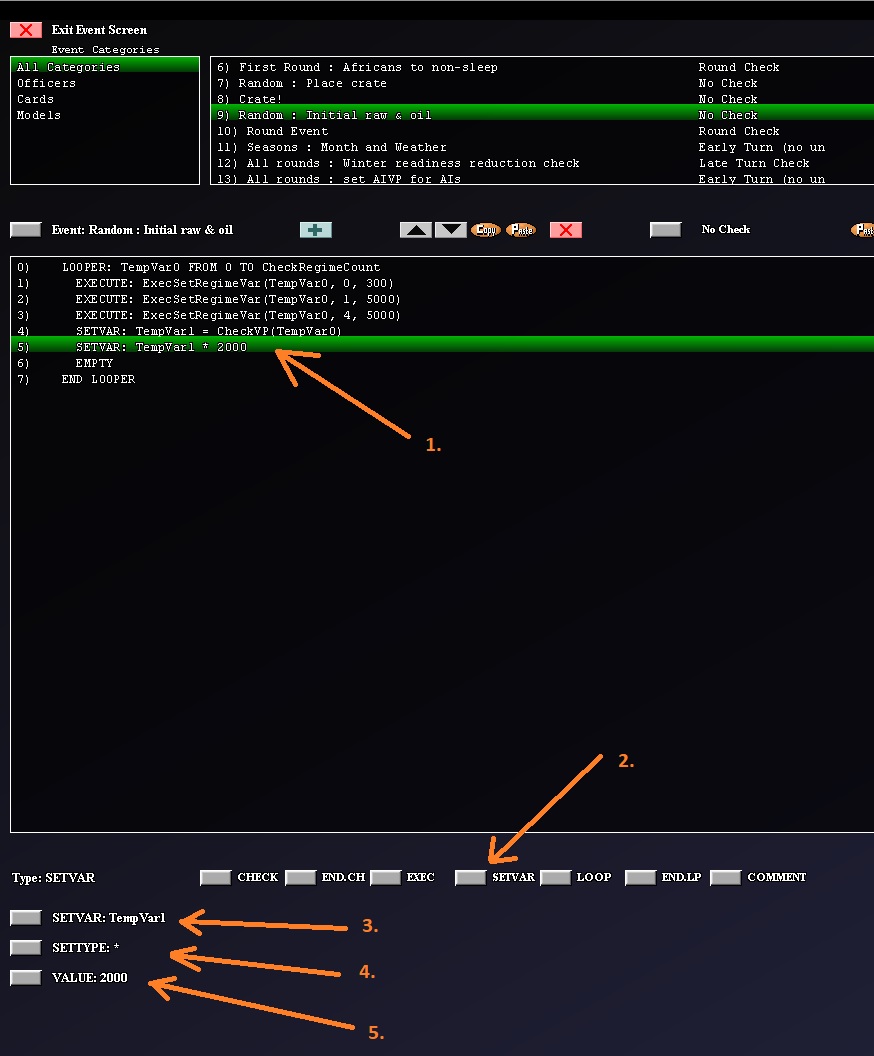This screenshot has width=874, height=1056.
Task: Select line 6 EMPTY
Action: pos(442,363)
